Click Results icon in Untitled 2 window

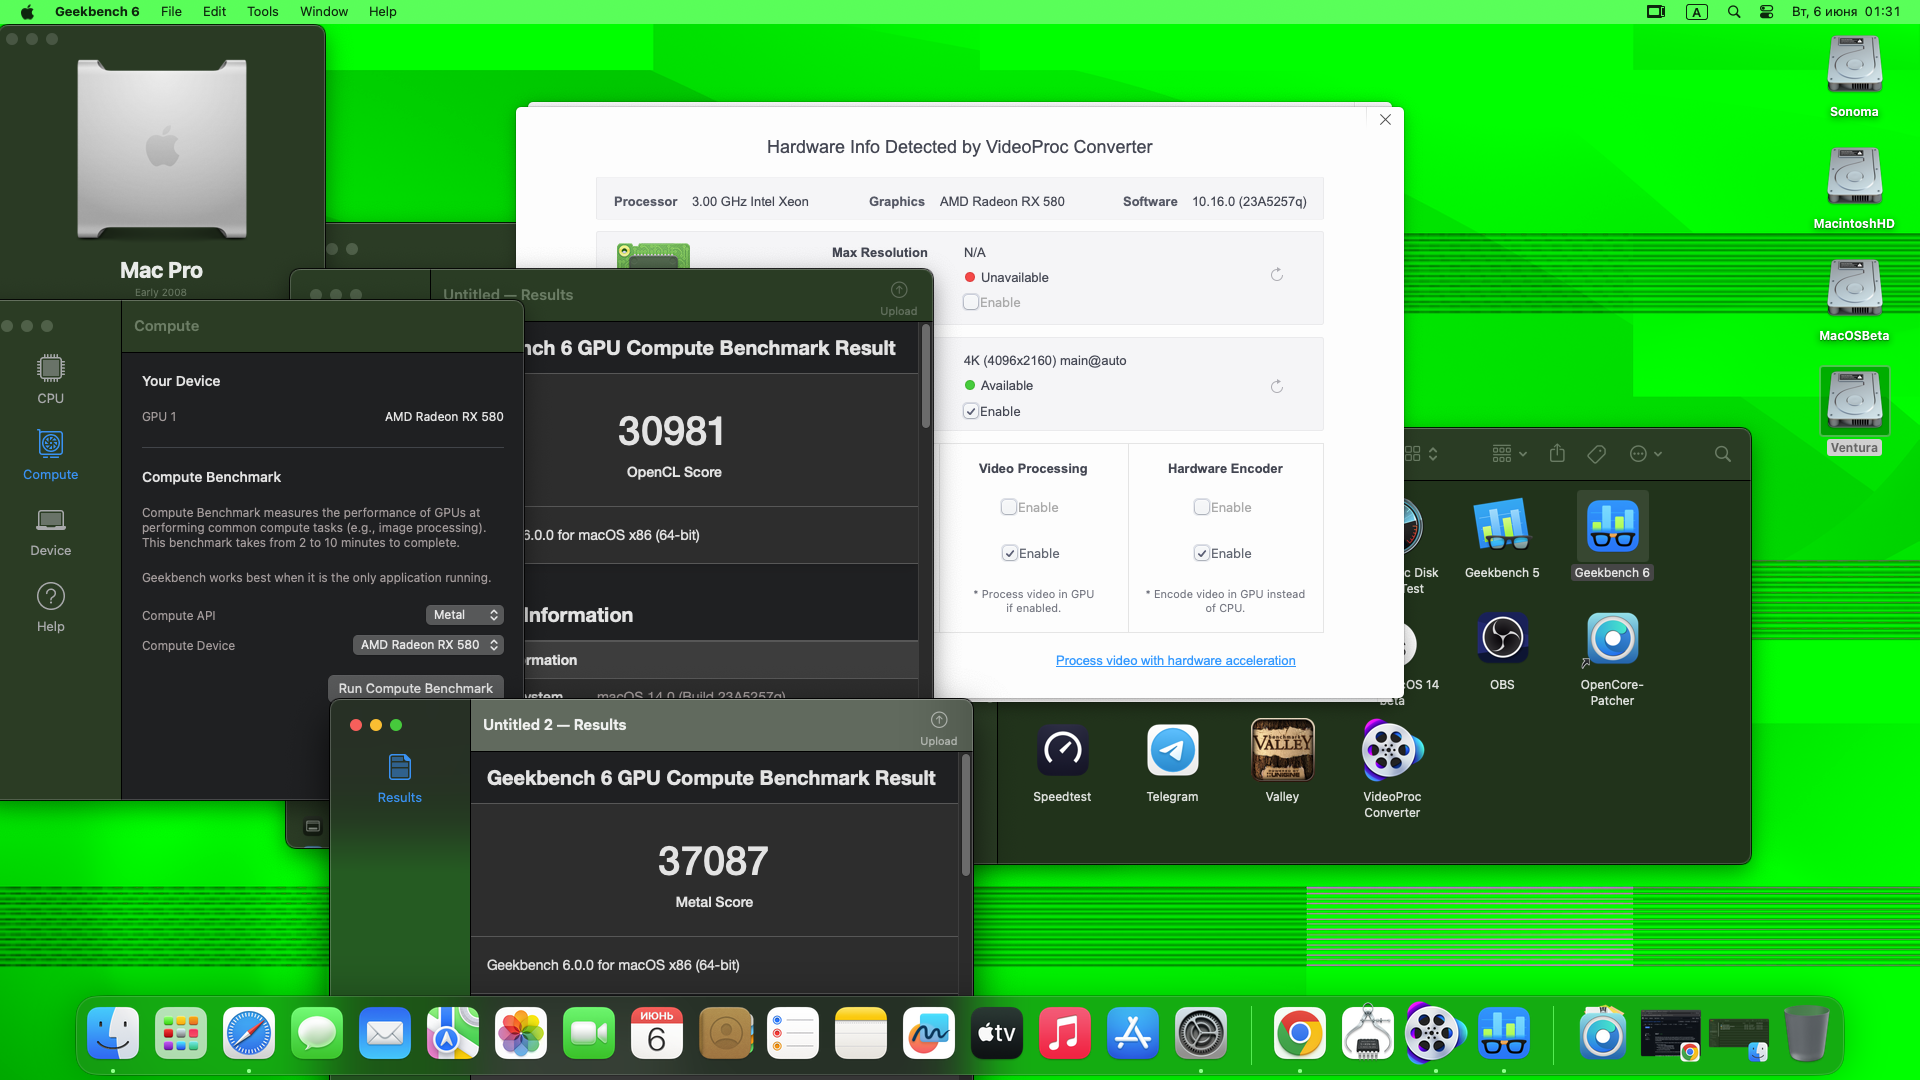click(x=399, y=779)
